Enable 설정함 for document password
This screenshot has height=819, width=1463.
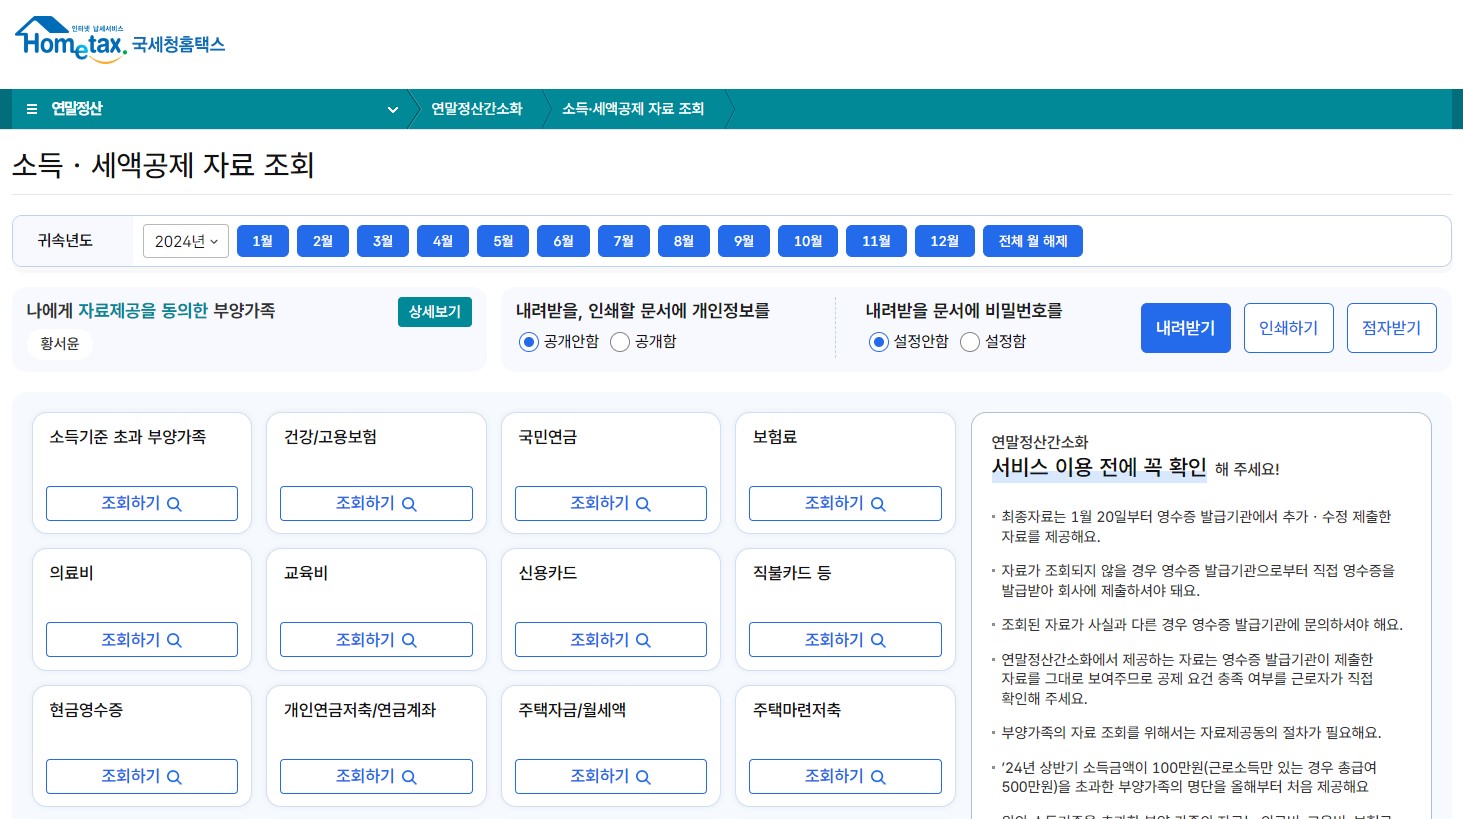pos(969,342)
